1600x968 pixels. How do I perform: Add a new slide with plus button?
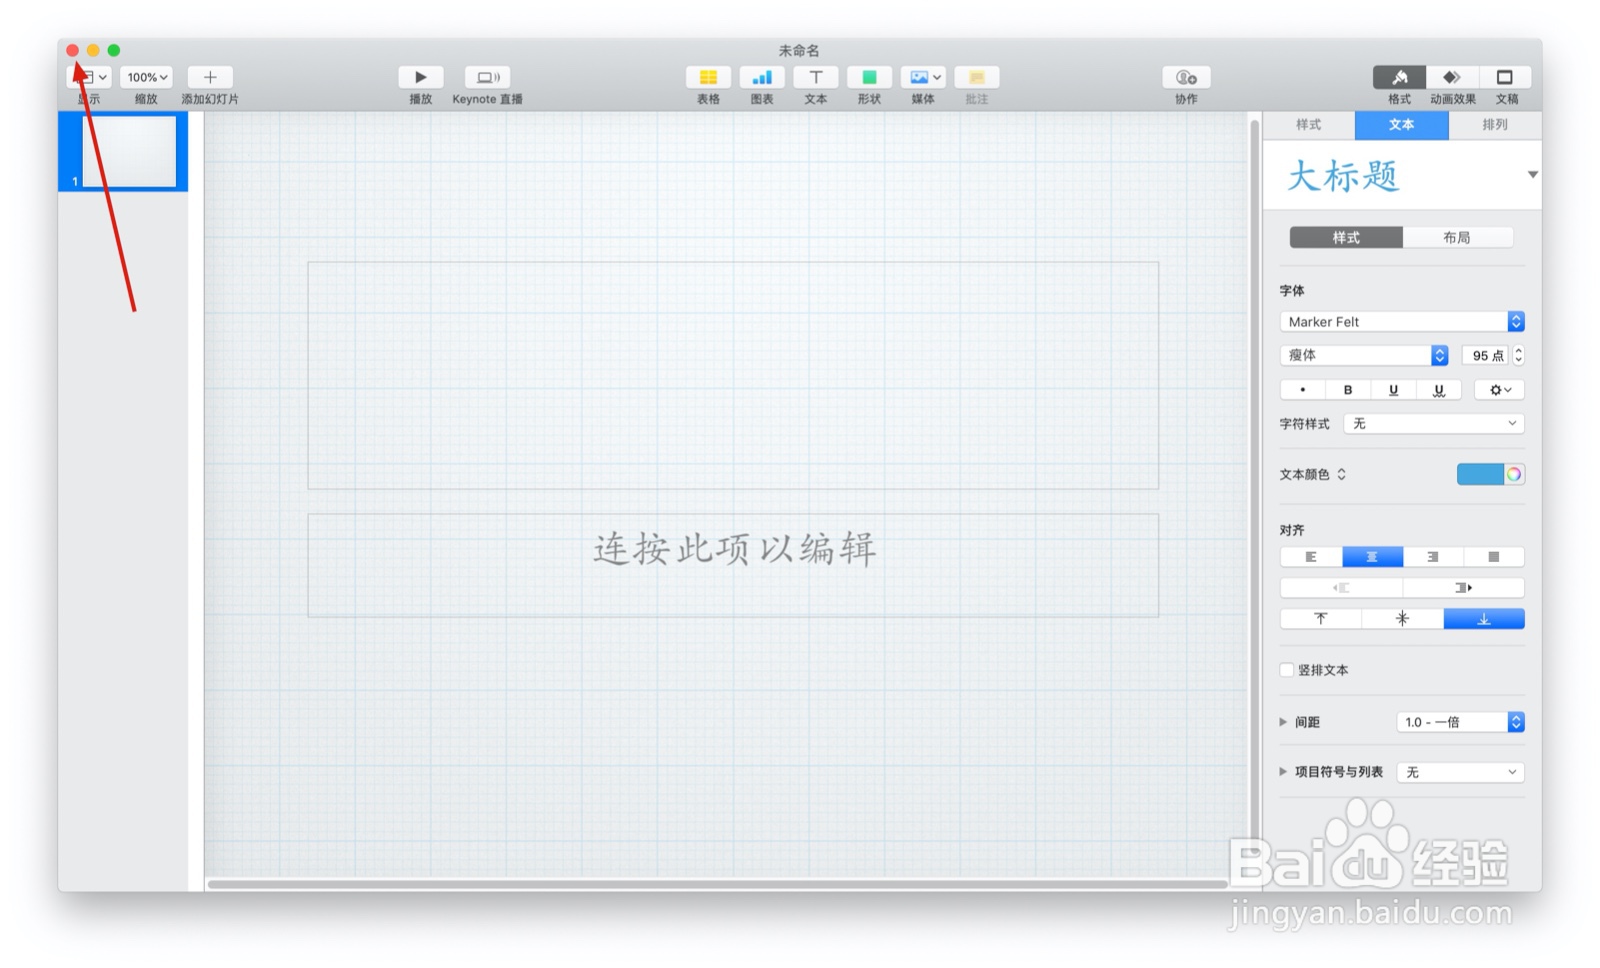point(210,77)
